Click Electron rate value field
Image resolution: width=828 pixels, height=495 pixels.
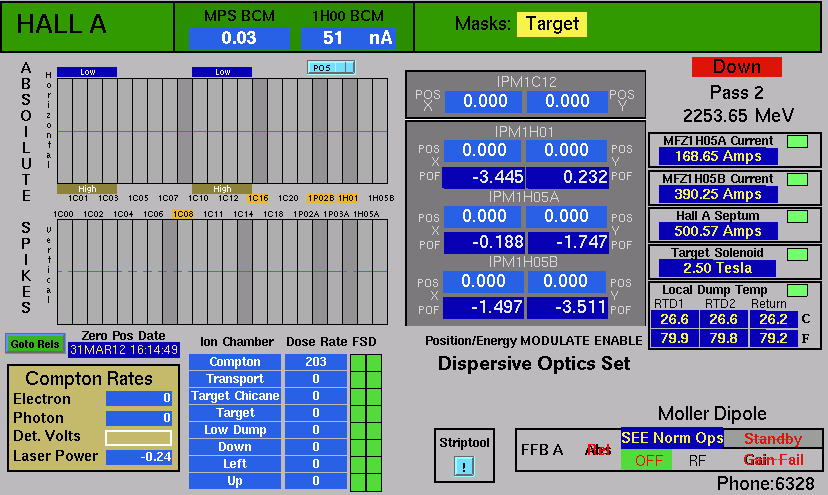pyautogui.click(x=138, y=398)
